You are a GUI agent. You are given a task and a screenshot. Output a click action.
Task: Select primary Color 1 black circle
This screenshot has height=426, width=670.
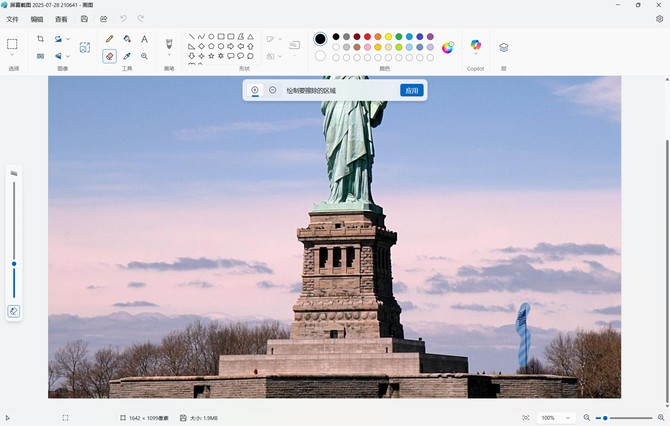[320, 39]
